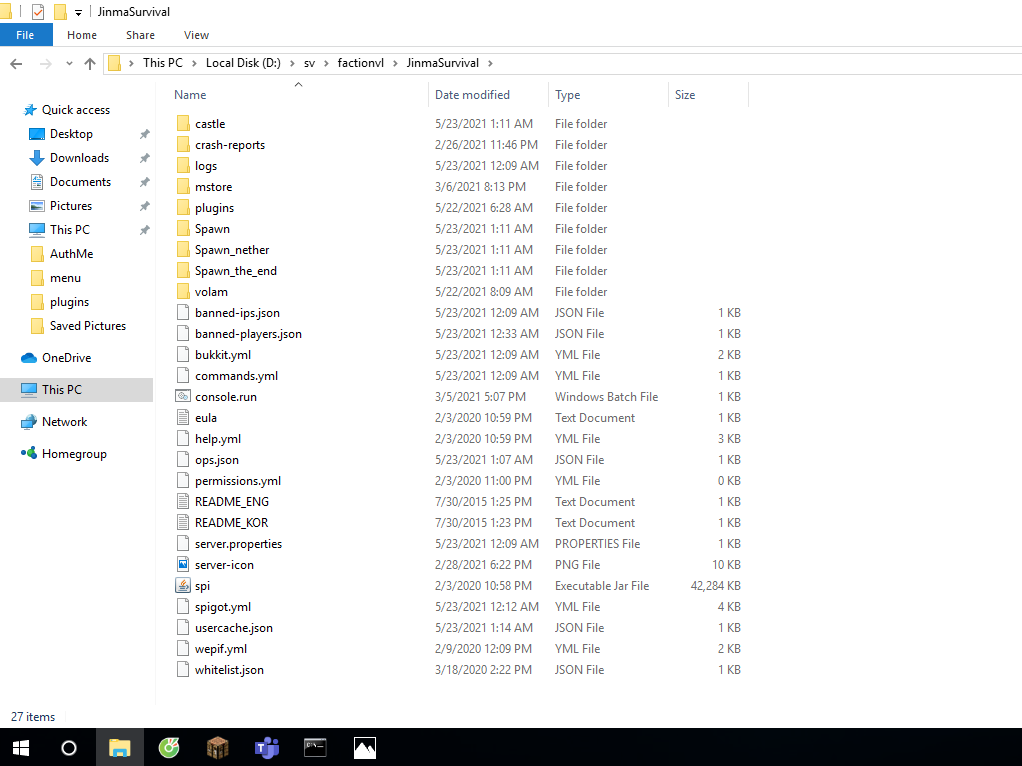
Task: Switch to the Share ribbon tab
Action: click(140, 35)
